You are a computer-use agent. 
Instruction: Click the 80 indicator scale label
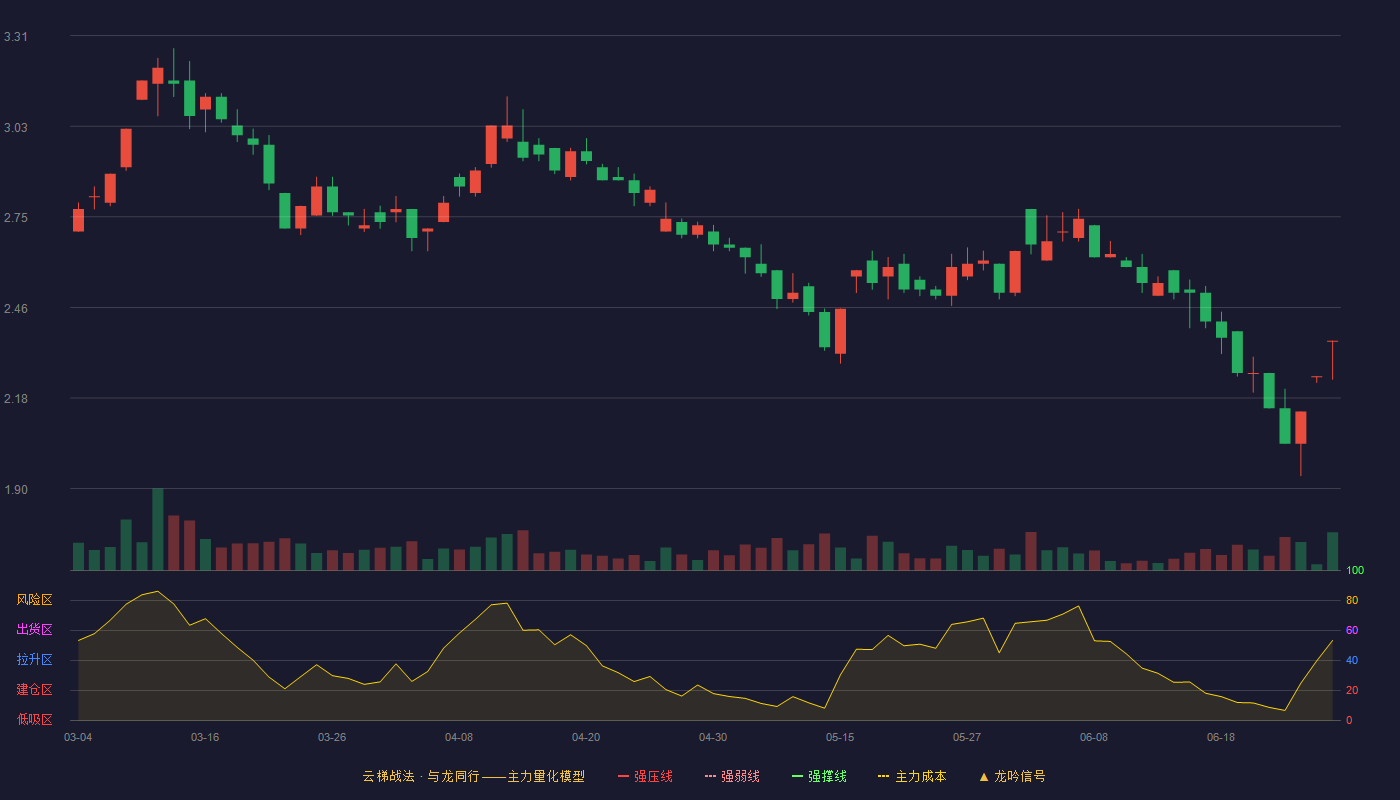click(1352, 600)
